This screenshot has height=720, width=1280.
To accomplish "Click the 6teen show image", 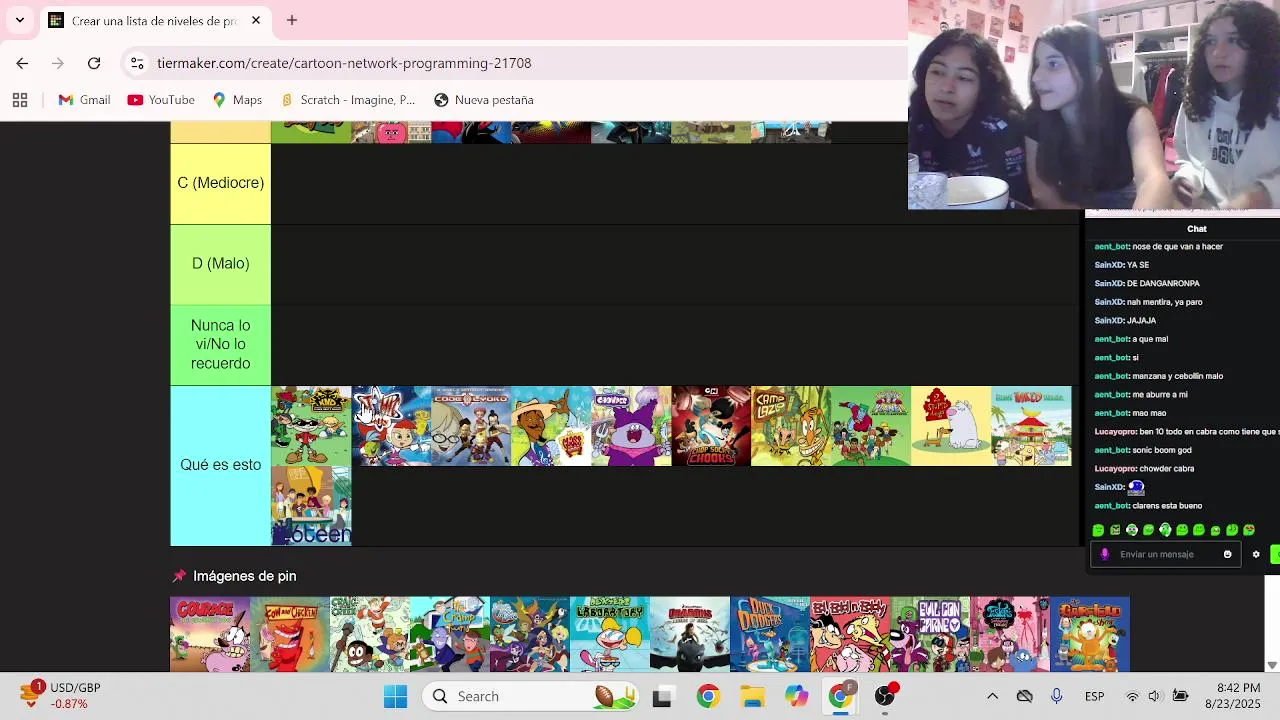I will [x=311, y=506].
